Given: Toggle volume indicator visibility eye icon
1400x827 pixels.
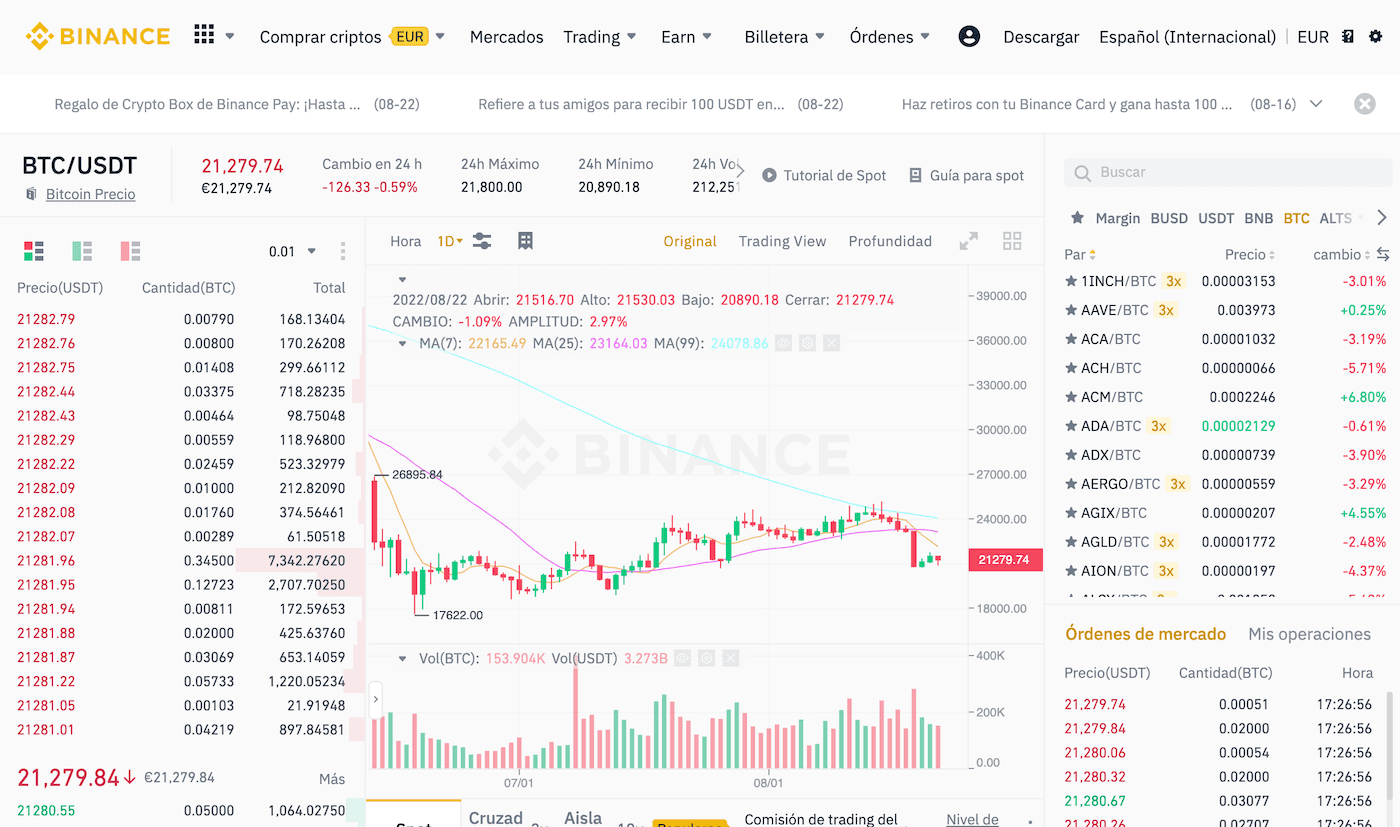Looking at the screenshot, I should (x=682, y=658).
